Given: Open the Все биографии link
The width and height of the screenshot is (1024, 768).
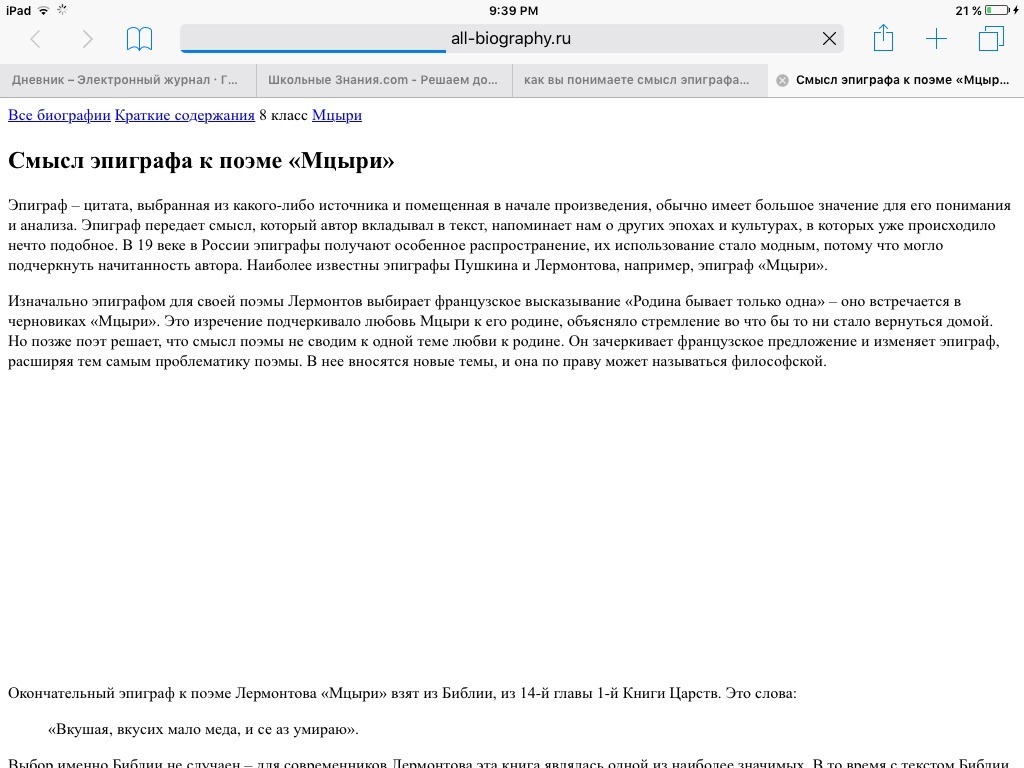Looking at the screenshot, I should [x=59, y=115].
